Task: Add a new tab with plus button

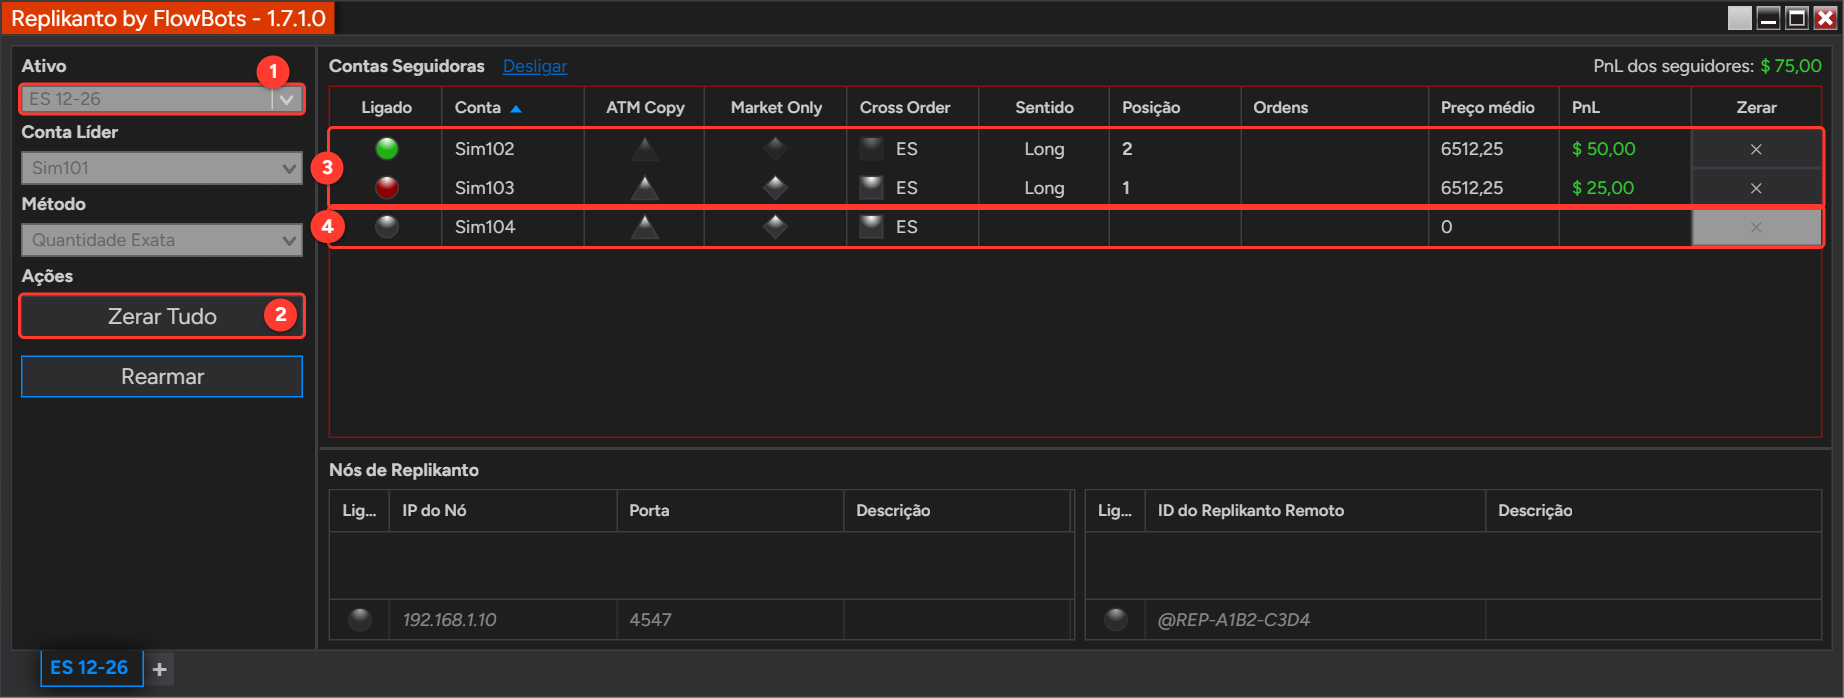Action: [160, 669]
